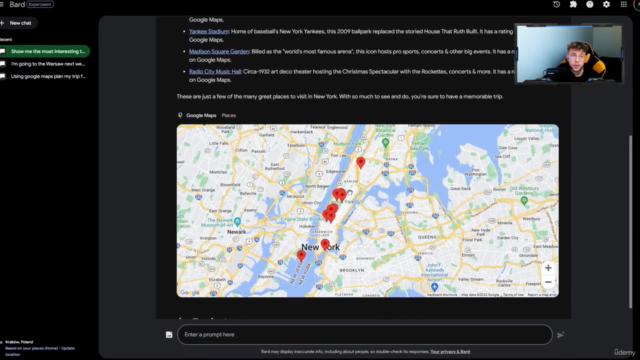640x360 pixels.
Task: Open the 'Using google maps plan my trip' chat
Action: click(44, 76)
